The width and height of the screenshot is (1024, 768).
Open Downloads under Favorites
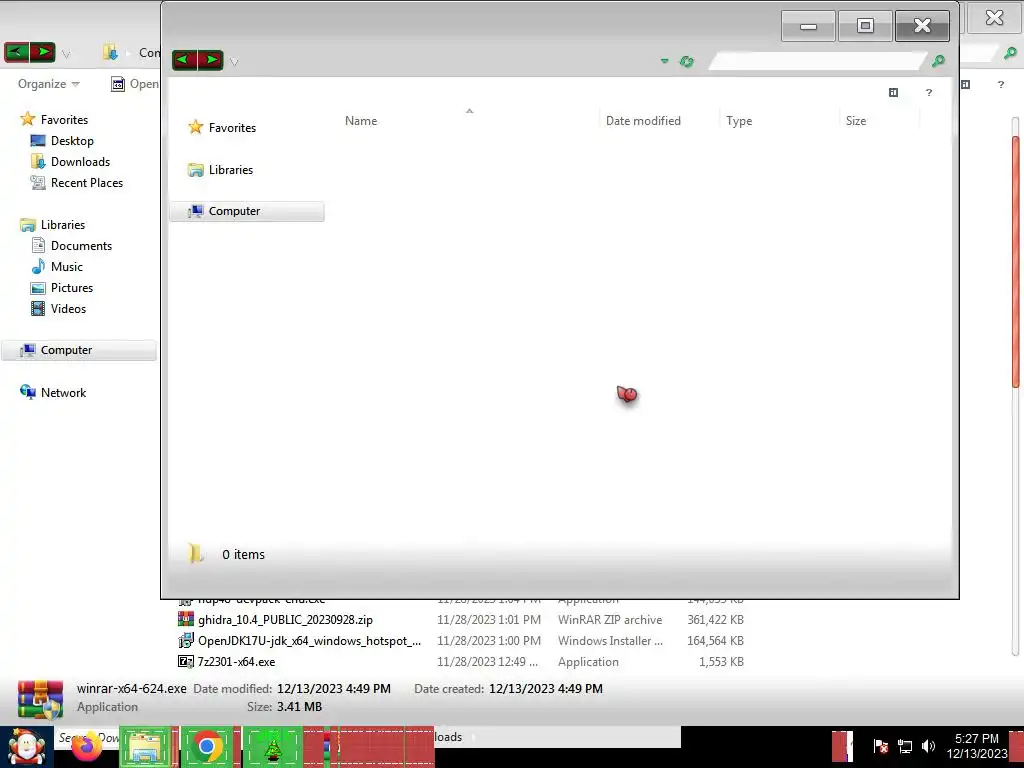(x=71, y=161)
